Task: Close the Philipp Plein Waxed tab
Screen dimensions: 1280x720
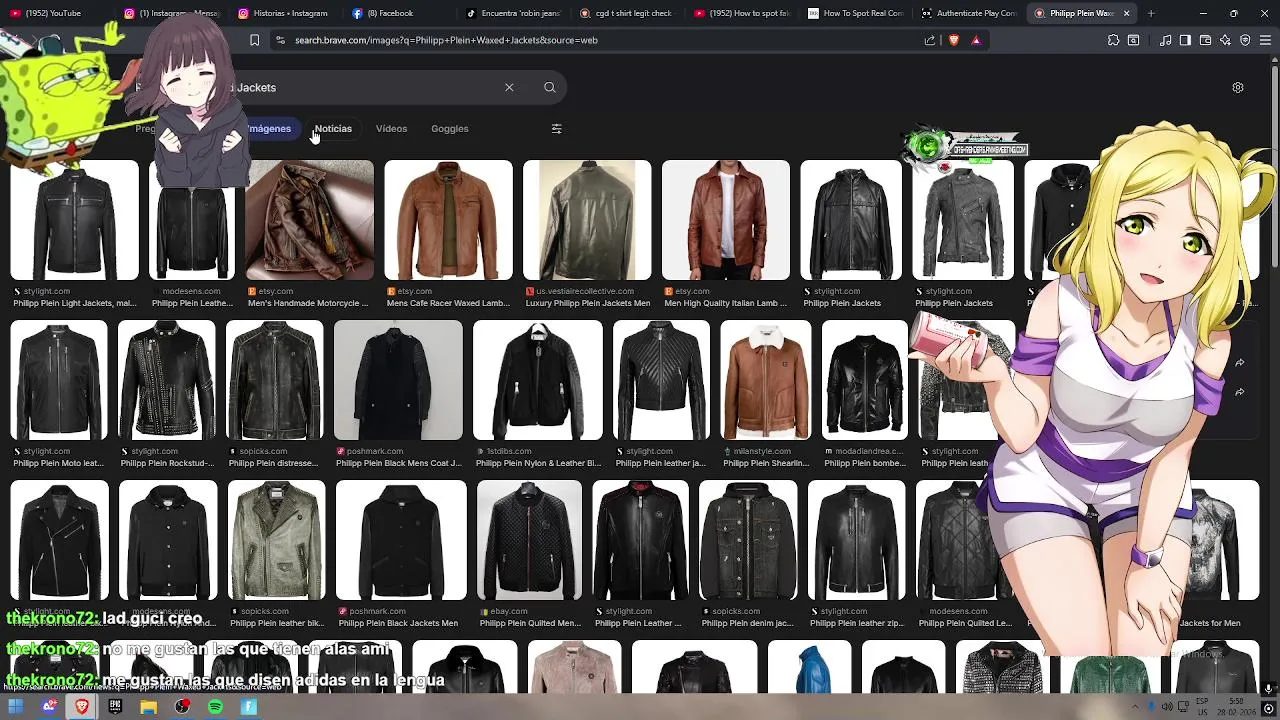Action: (1127, 13)
